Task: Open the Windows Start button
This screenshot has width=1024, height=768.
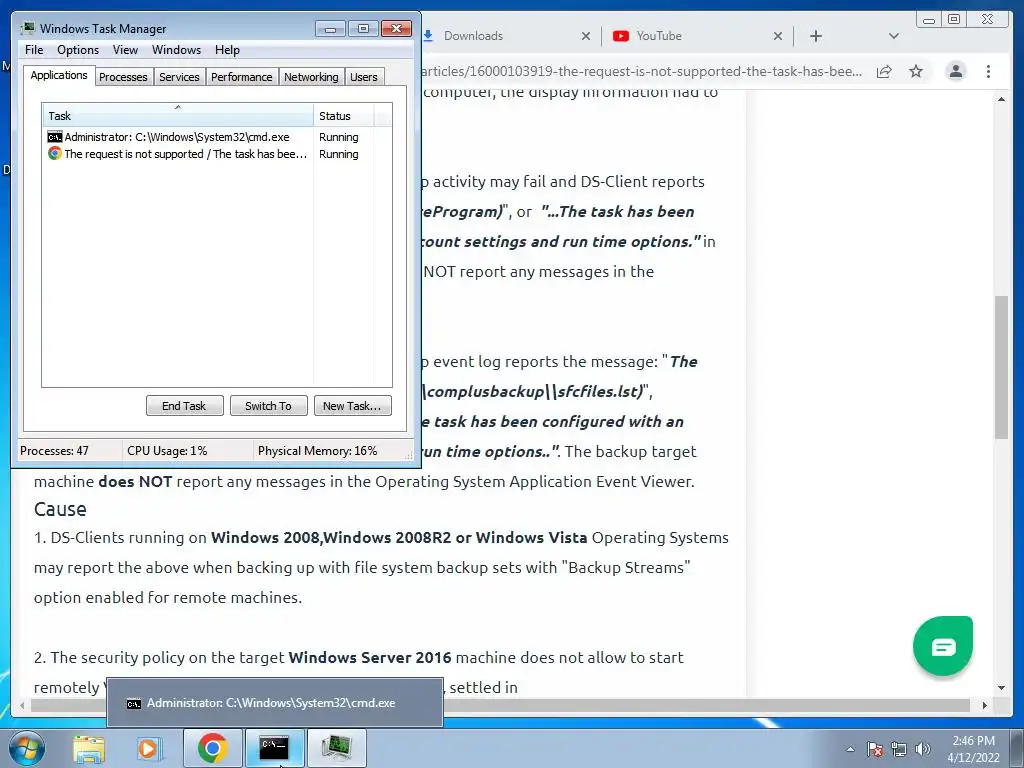Action: [x=26, y=748]
